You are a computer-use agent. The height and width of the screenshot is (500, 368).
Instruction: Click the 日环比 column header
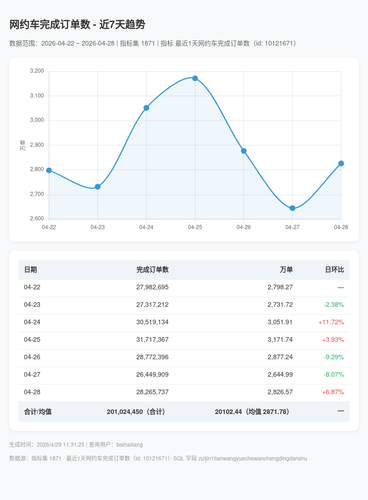(x=334, y=270)
